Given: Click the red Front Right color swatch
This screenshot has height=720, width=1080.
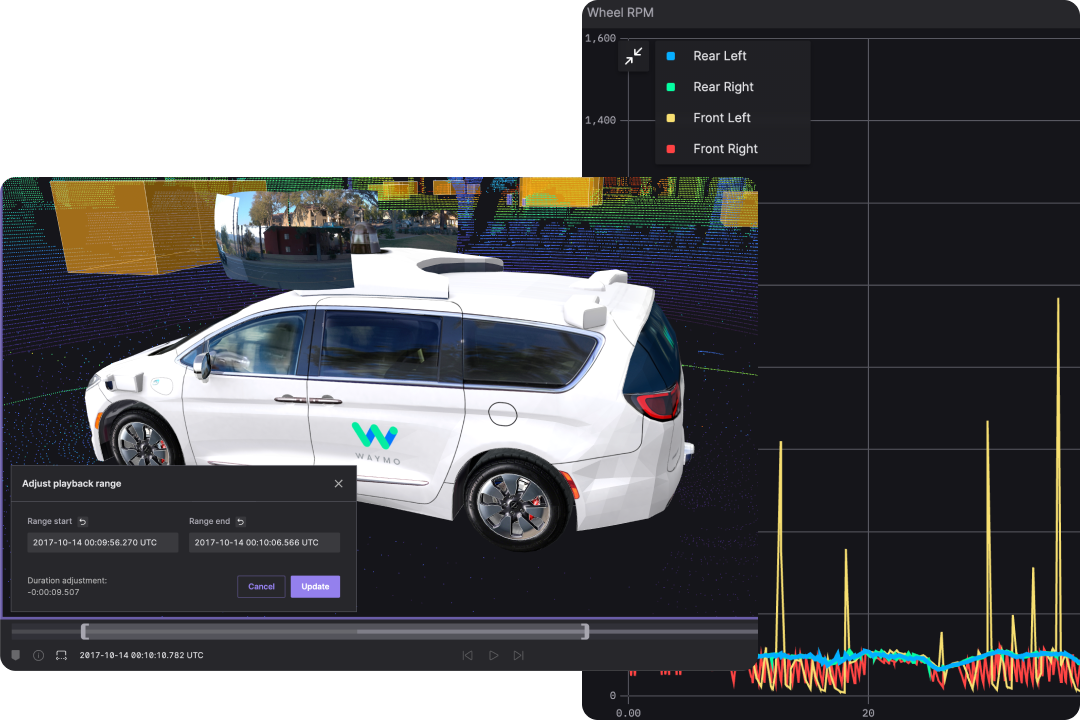Looking at the screenshot, I should pos(672,148).
